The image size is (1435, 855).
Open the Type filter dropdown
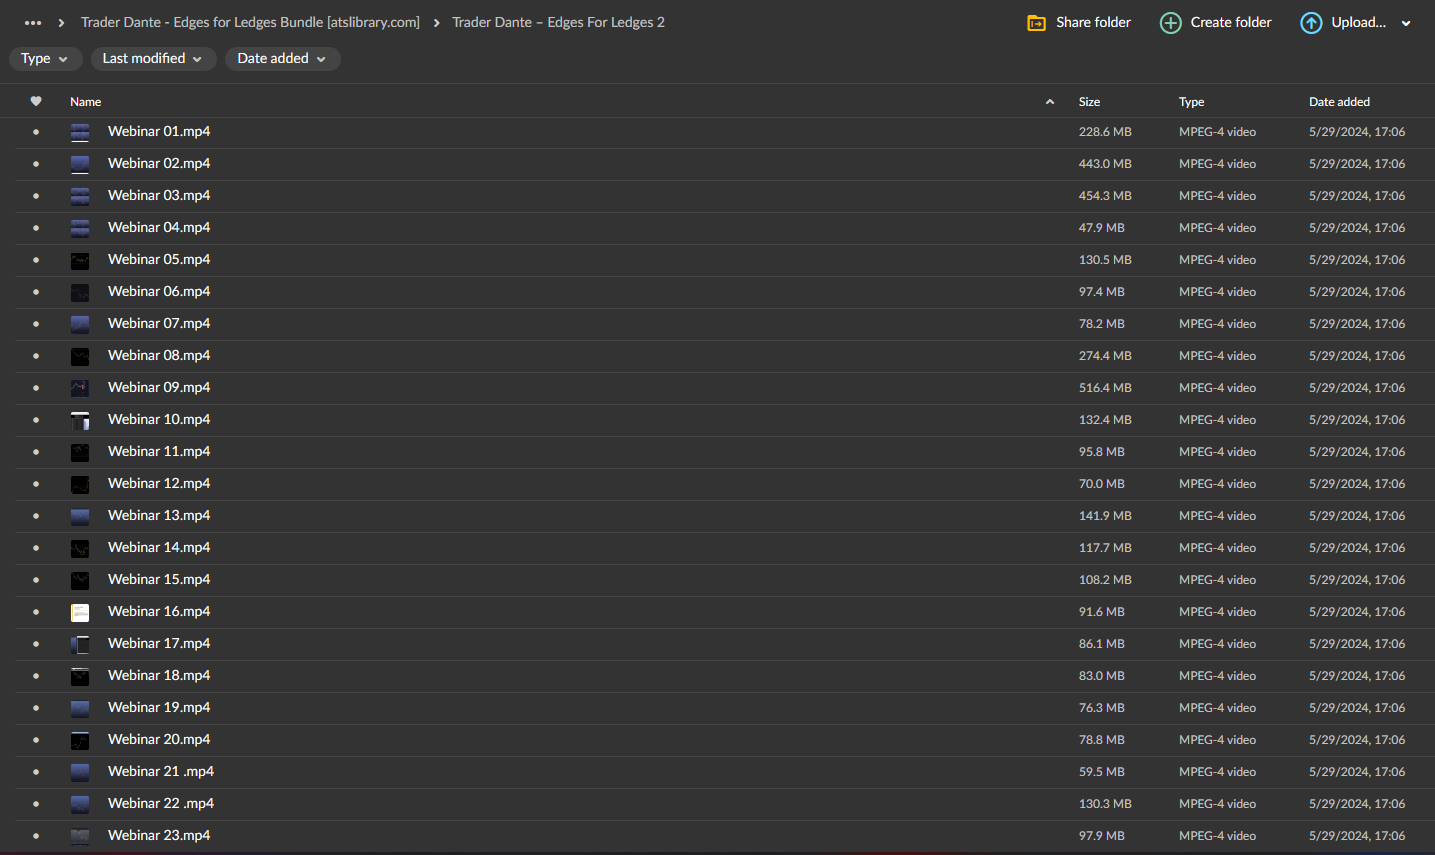(x=45, y=59)
